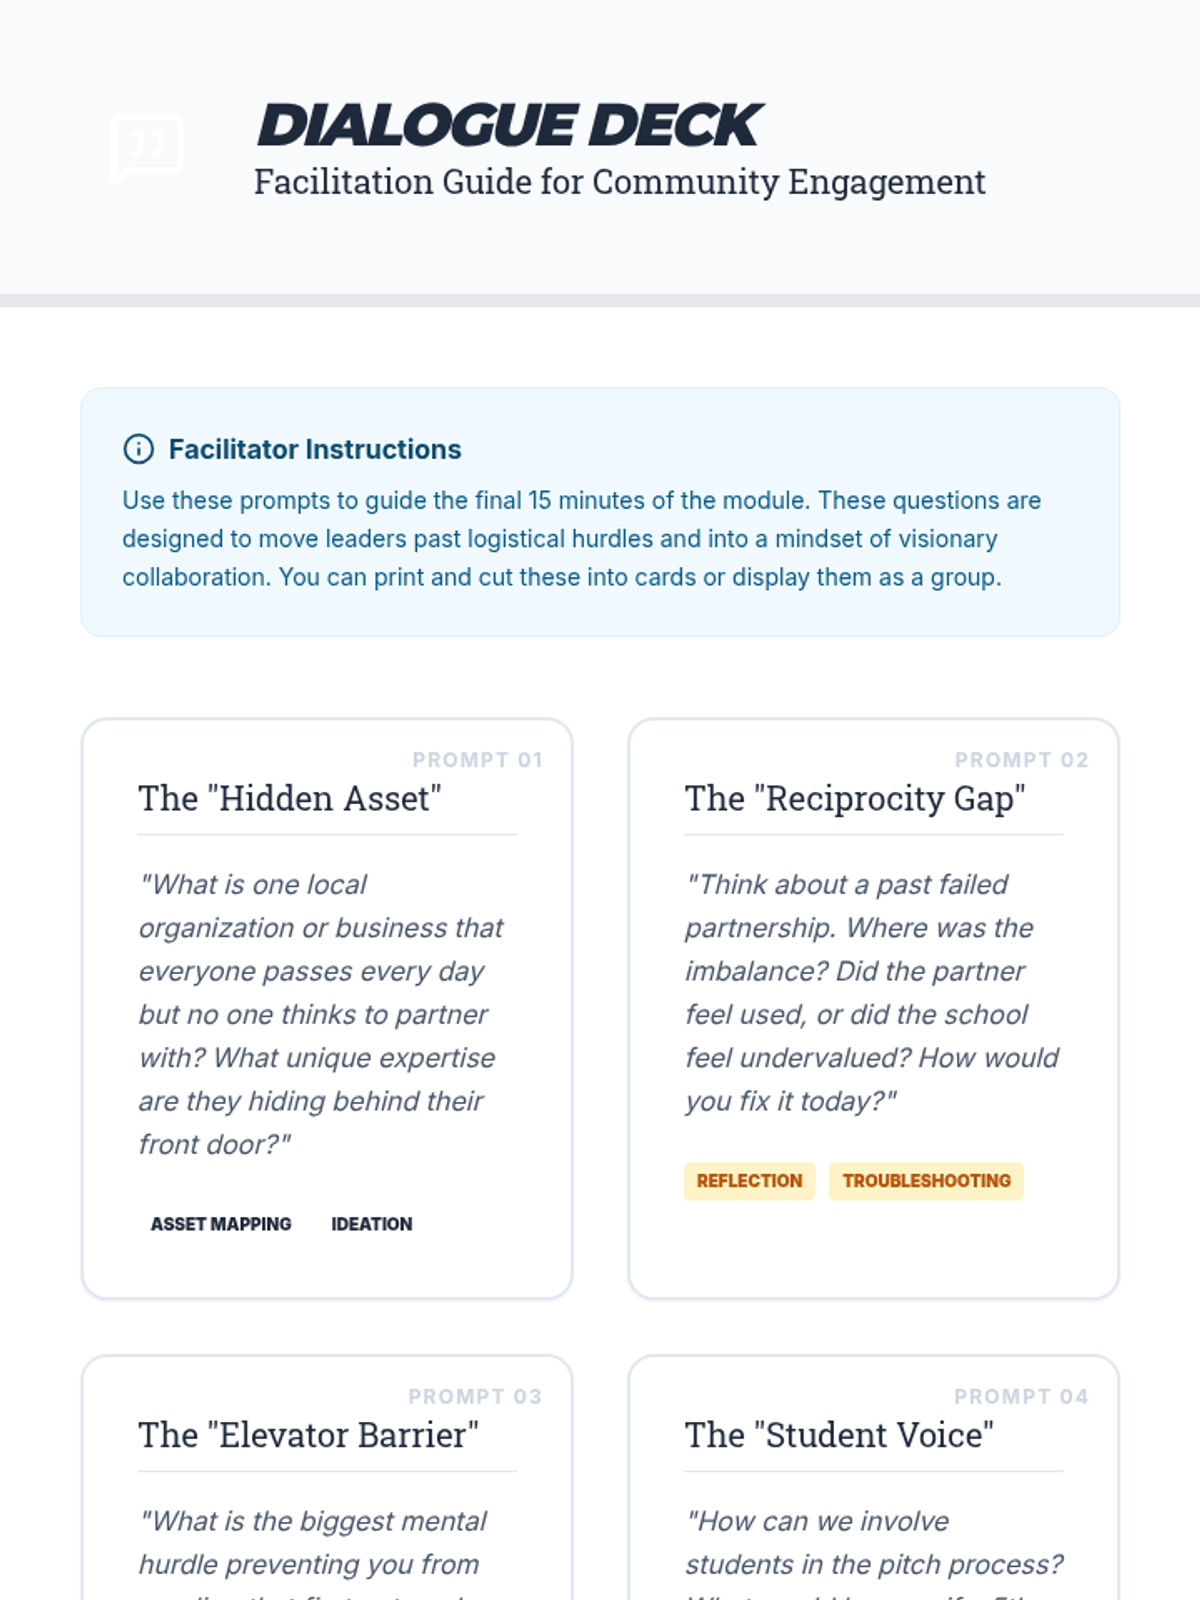
Task: Select the Ideation tag
Action: (371, 1224)
